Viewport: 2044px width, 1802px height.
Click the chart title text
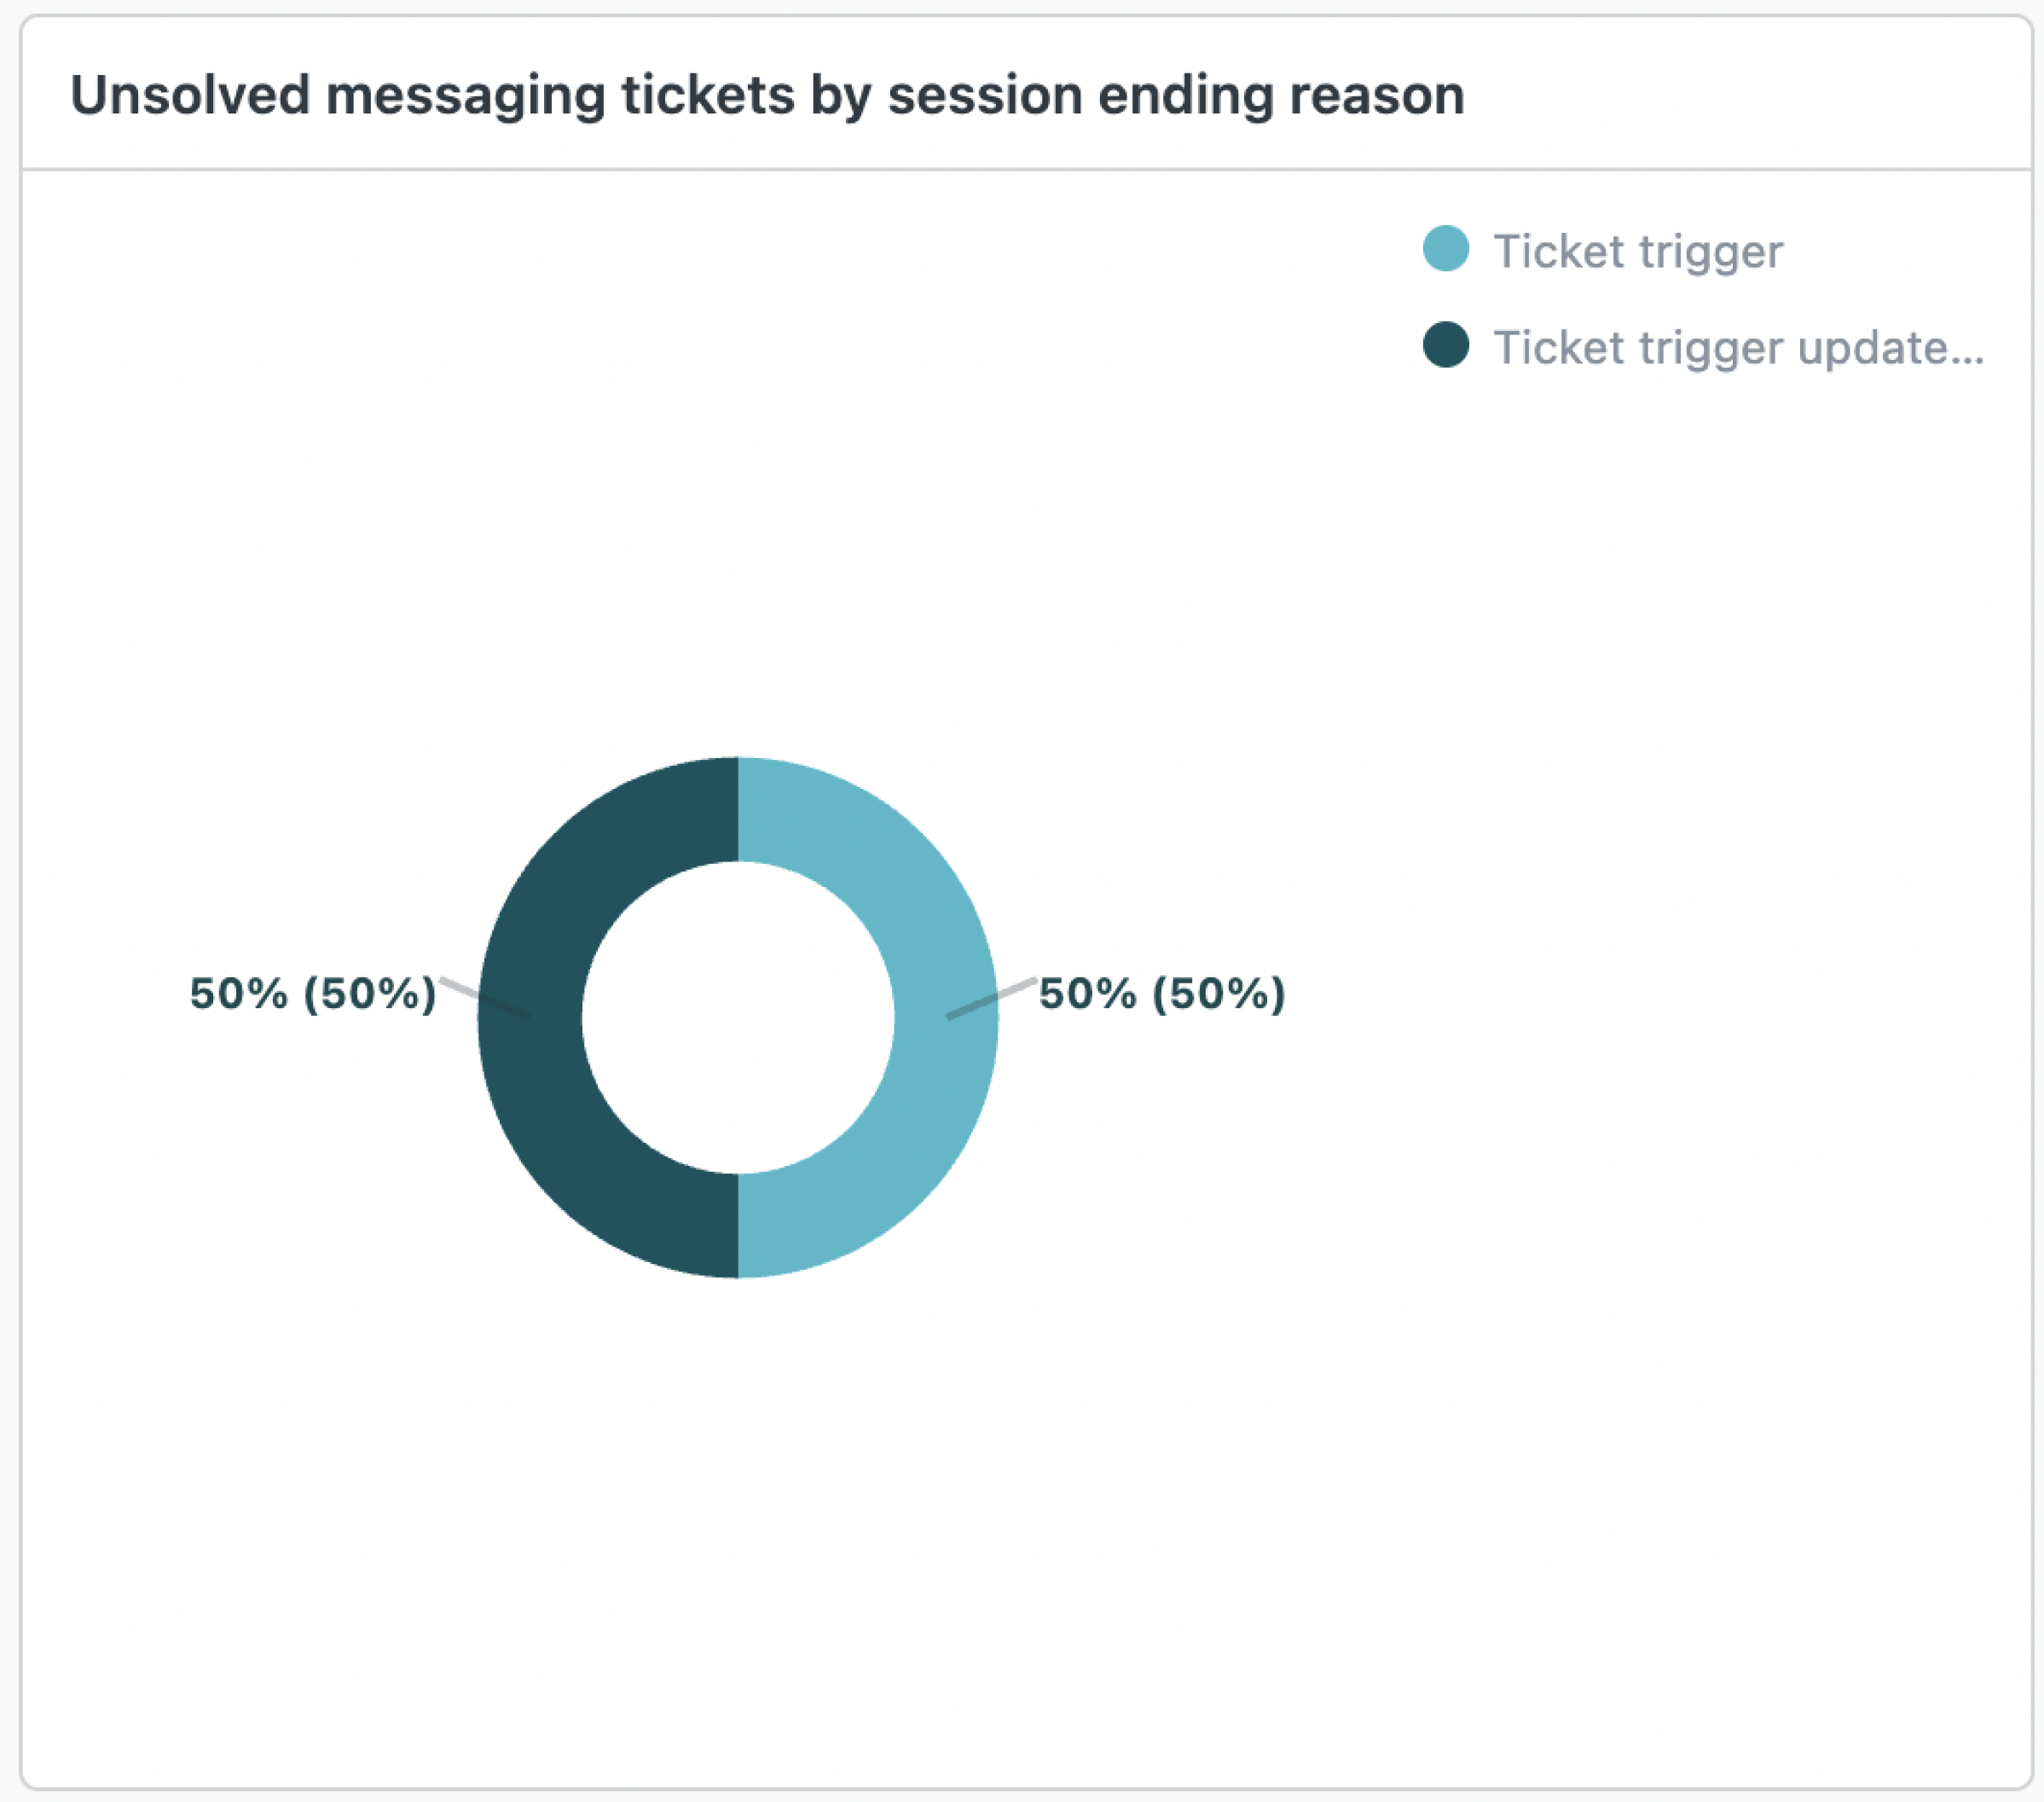coord(767,96)
